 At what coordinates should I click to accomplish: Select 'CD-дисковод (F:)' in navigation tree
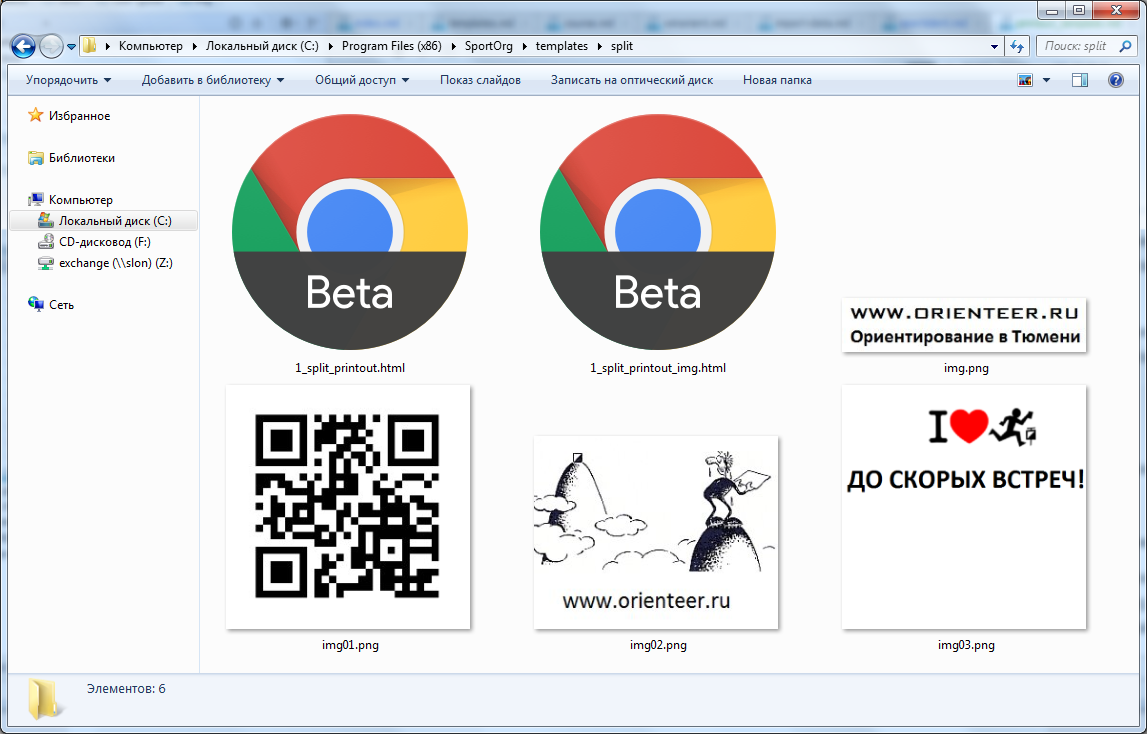(x=105, y=241)
